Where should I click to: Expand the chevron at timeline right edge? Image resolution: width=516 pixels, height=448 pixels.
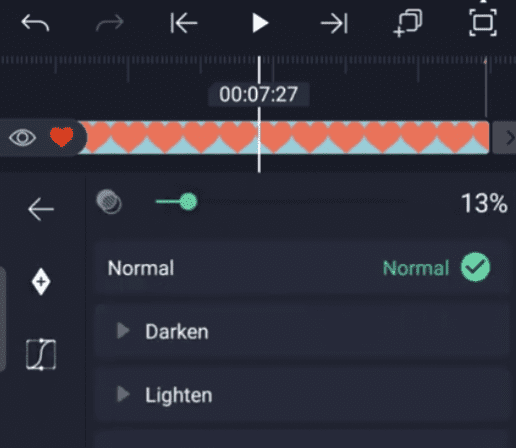[x=507, y=138]
